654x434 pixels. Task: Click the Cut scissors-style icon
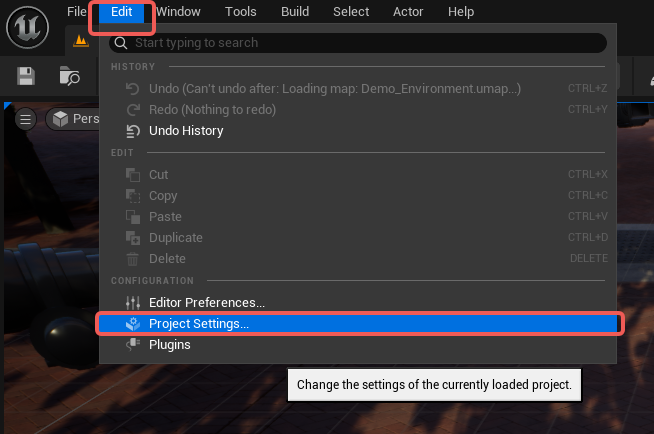coord(133,175)
